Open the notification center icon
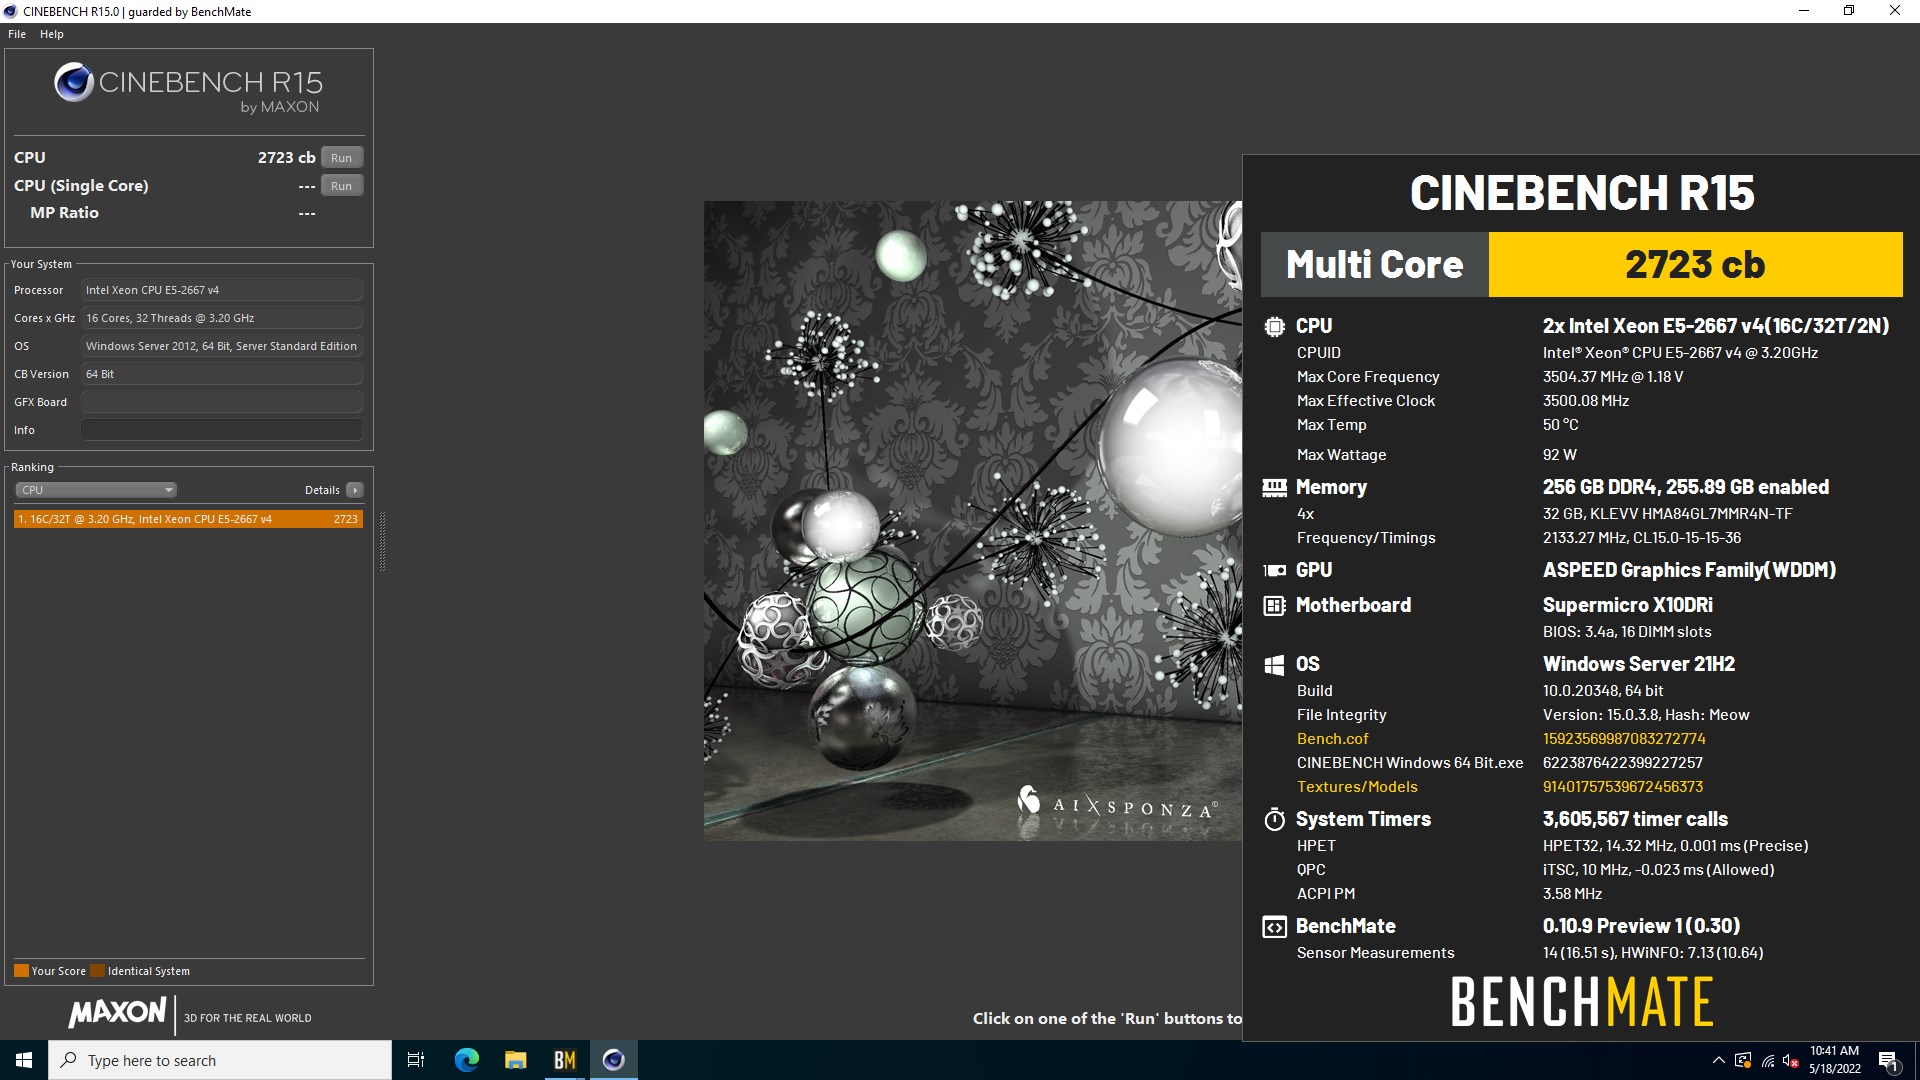 [x=1888, y=1060]
